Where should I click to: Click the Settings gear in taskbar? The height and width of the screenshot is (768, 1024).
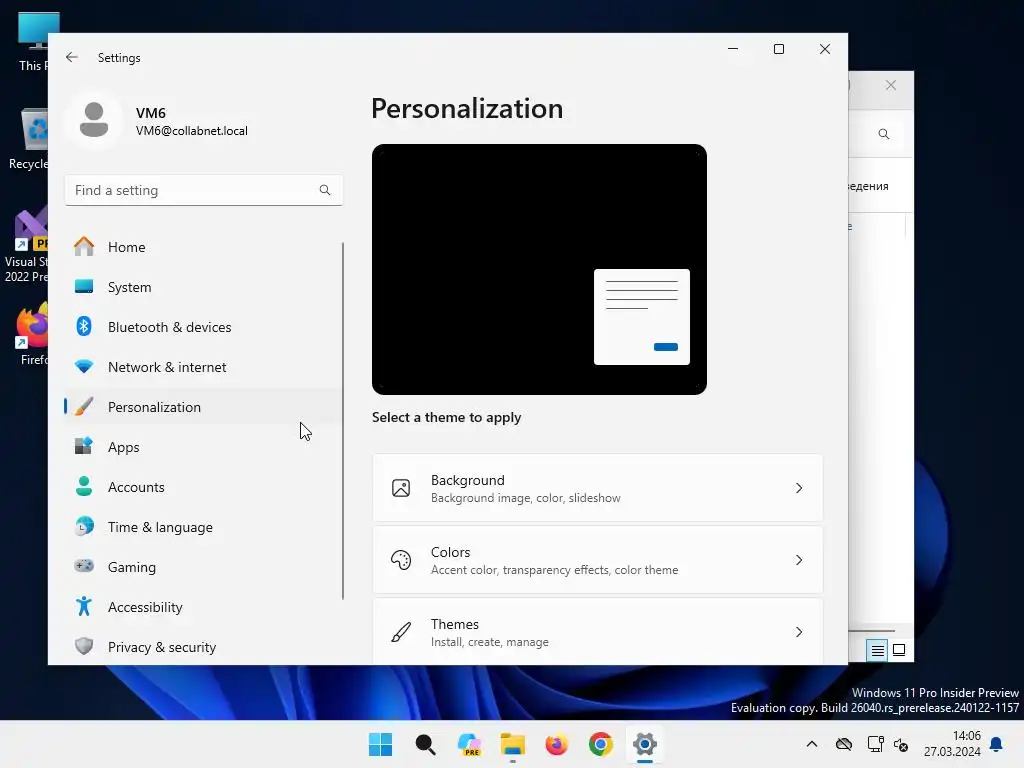click(x=645, y=744)
